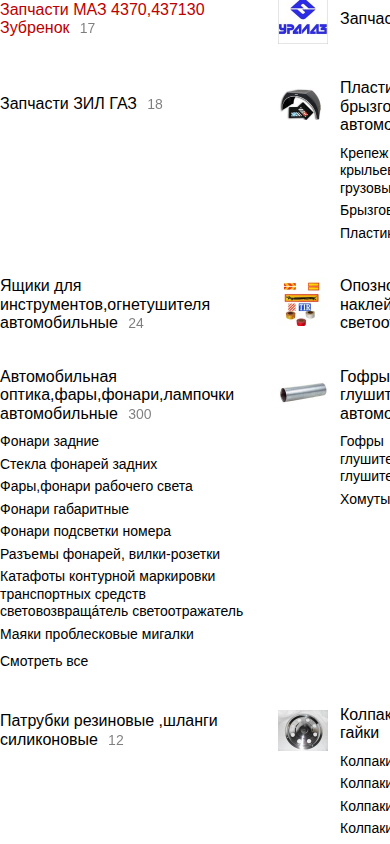
Task: Open Хомуты subcategory link
Action: click(365, 500)
